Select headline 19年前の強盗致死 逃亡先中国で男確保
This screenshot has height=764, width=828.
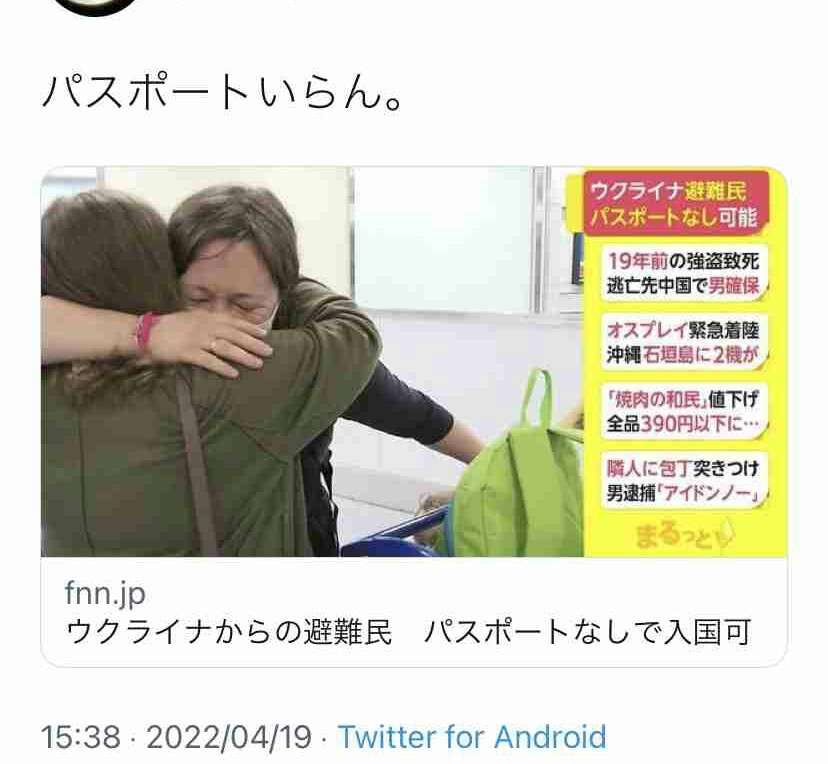pos(684,274)
